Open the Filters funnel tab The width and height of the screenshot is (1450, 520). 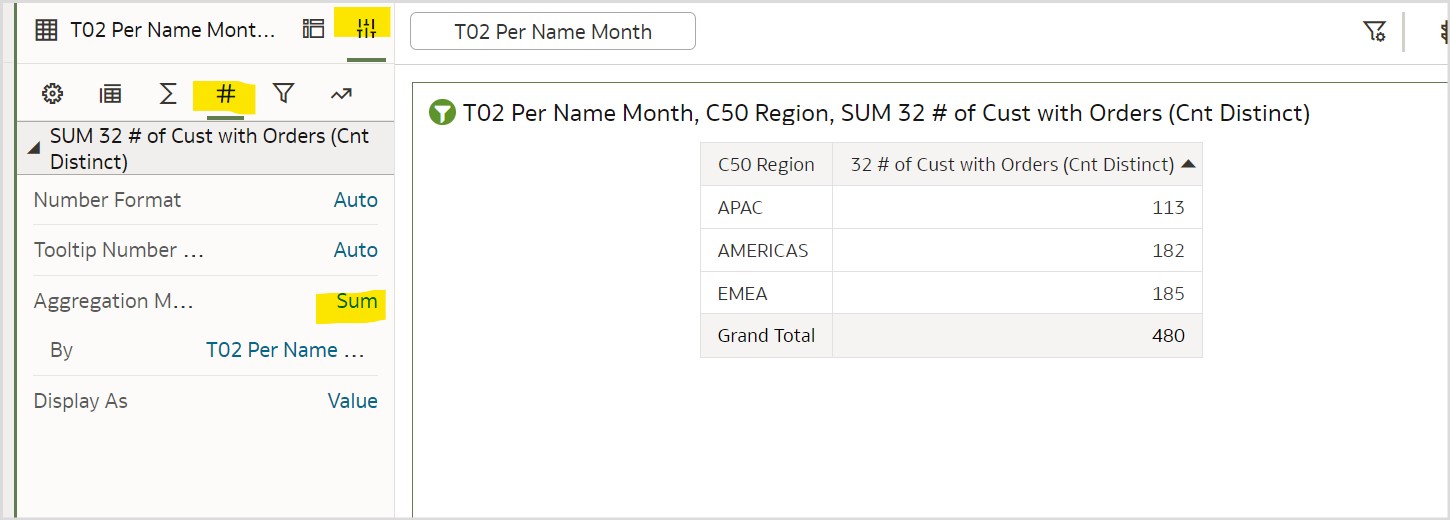coord(284,94)
